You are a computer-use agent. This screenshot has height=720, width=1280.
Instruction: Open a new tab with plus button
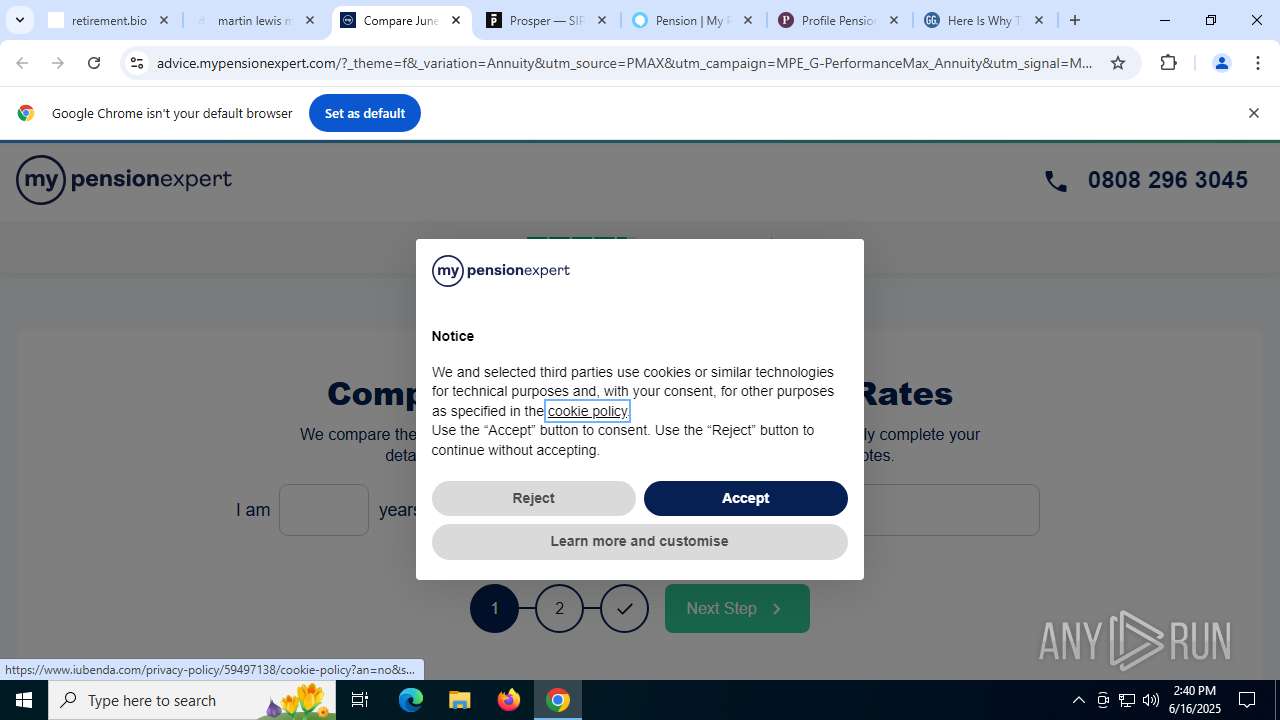click(x=1075, y=20)
